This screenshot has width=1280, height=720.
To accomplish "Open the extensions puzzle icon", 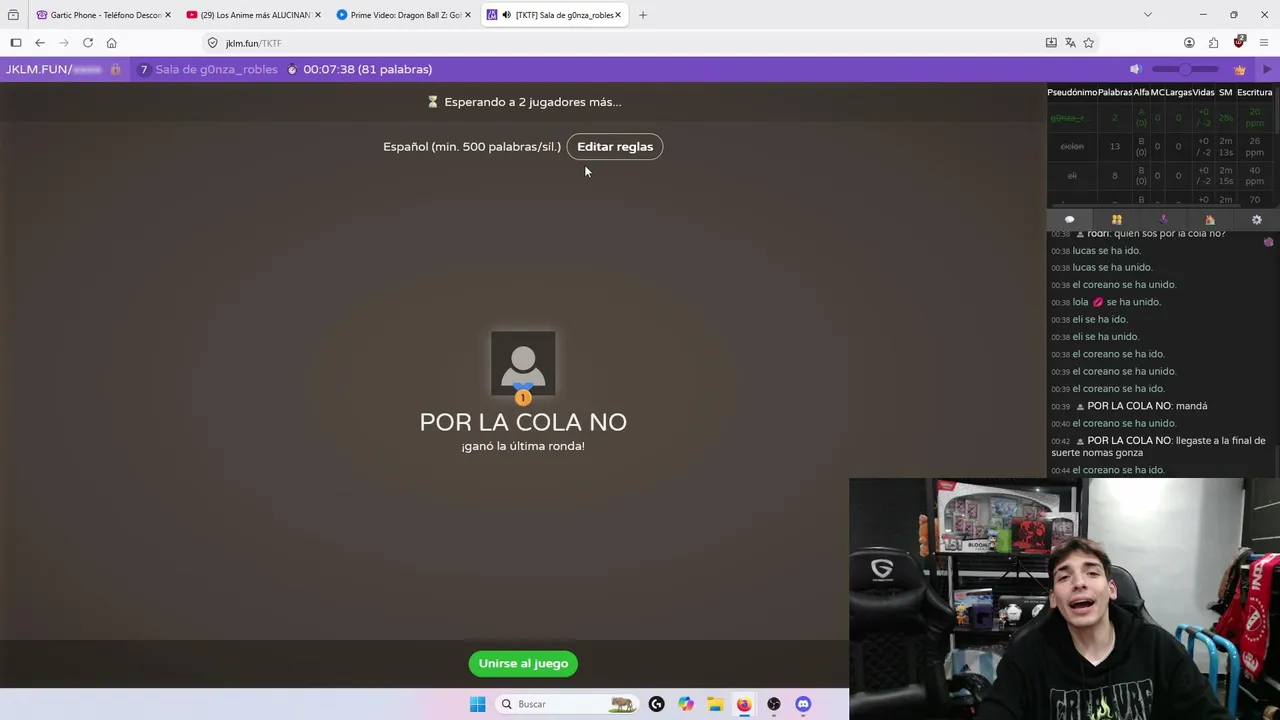I will point(1213,43).
